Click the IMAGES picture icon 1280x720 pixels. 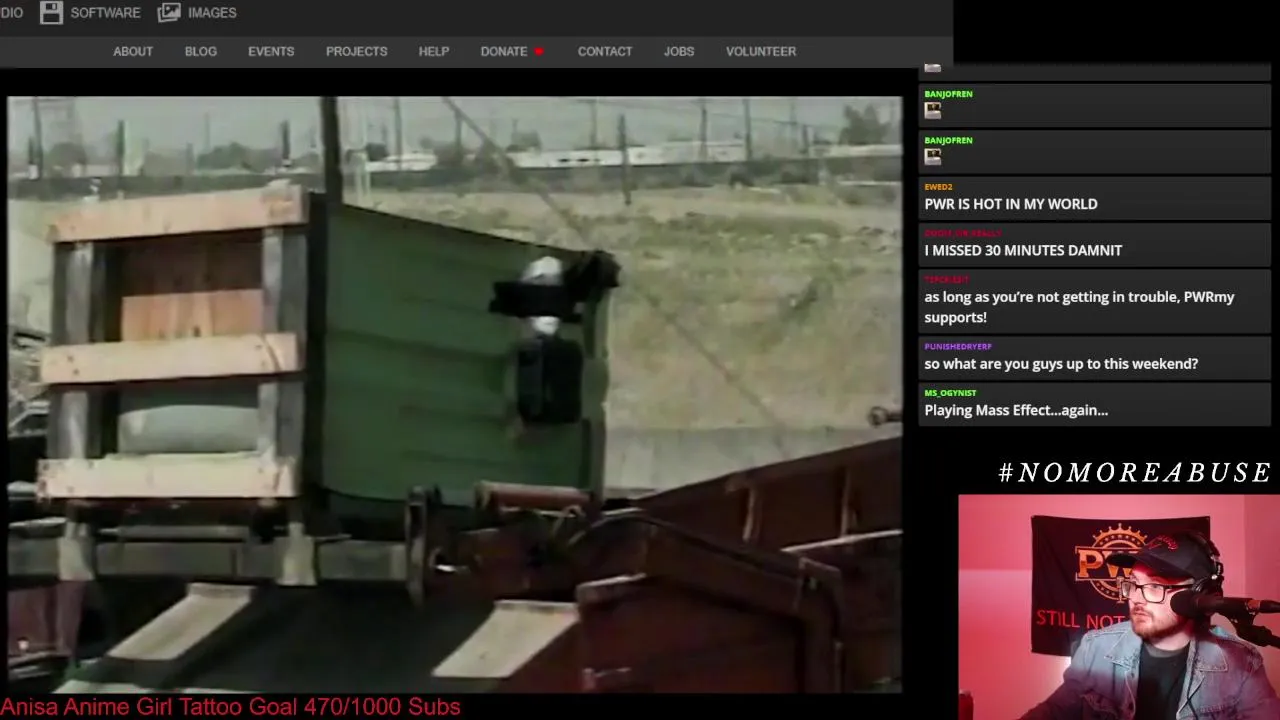click(x=169, y=12)
